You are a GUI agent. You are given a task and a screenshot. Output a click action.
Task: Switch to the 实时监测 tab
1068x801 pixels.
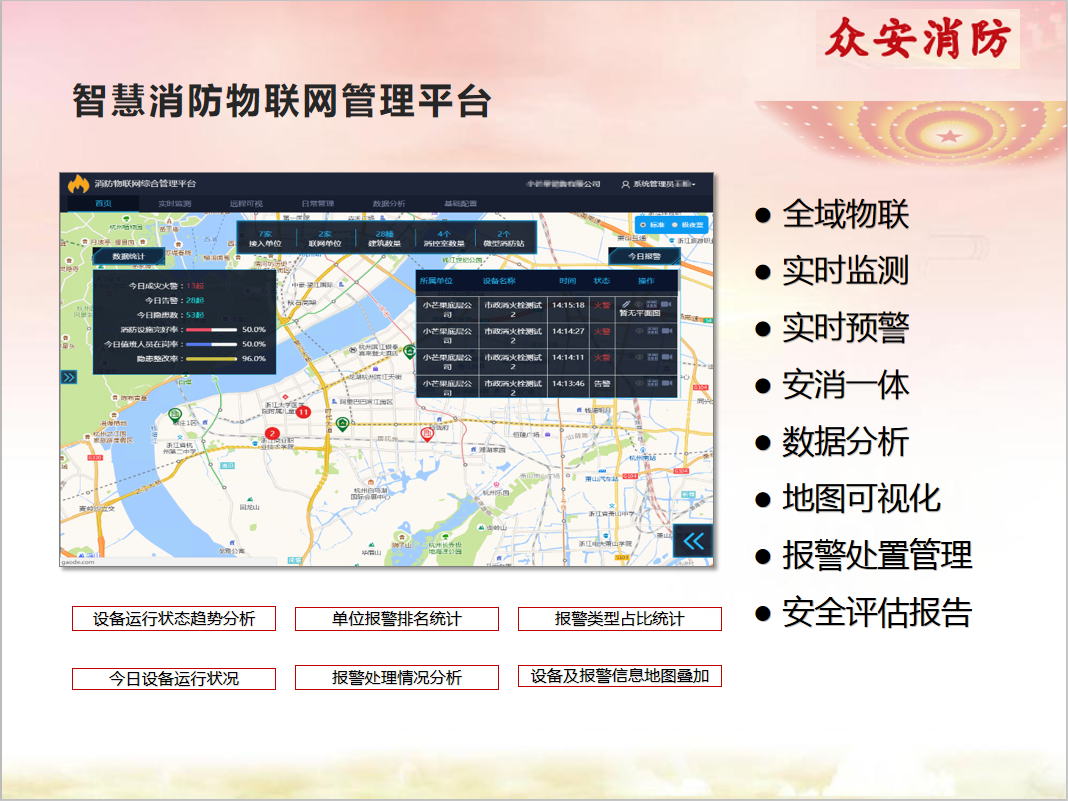(x=175, y=204)
